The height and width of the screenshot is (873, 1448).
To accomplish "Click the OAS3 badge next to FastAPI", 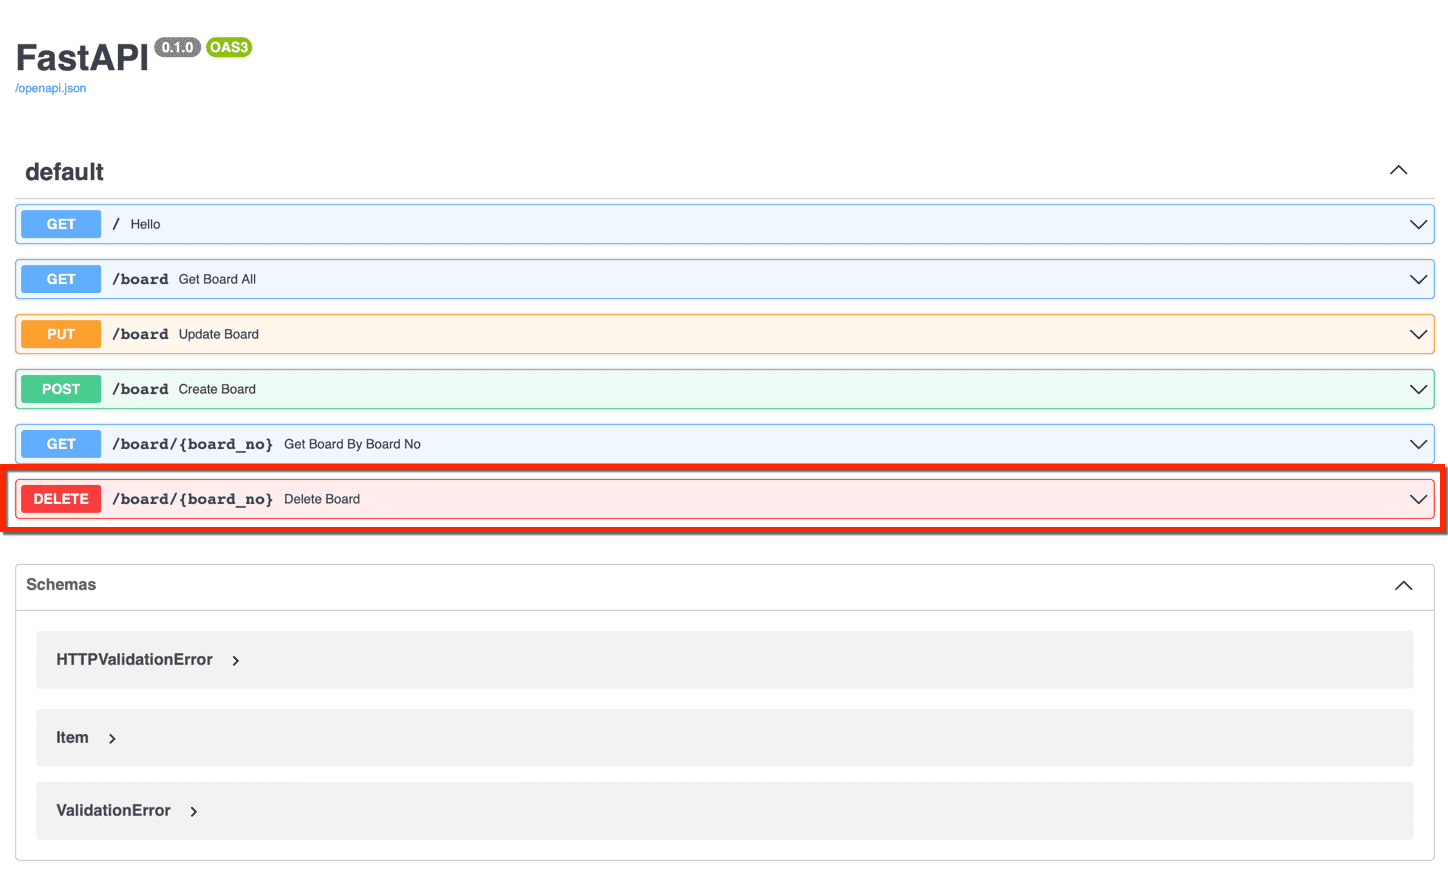I will 228,47.
